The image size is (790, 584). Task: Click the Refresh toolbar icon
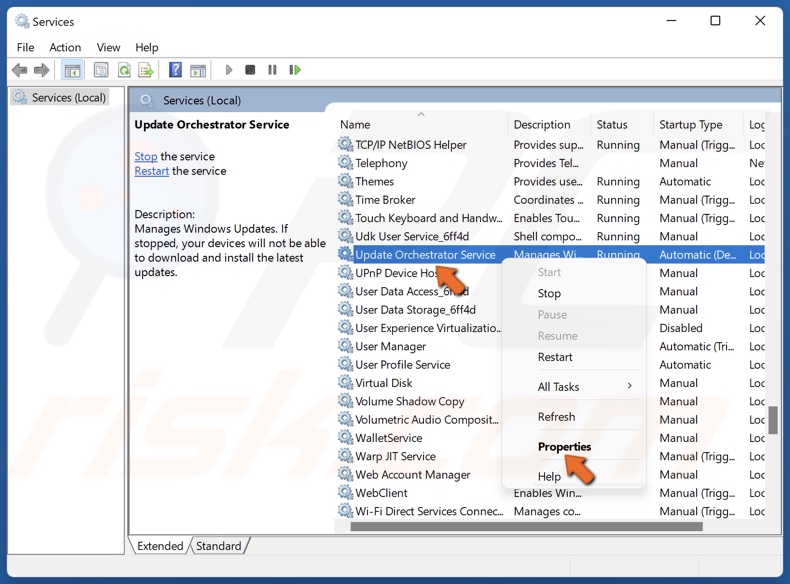click(x=124, y=70)
